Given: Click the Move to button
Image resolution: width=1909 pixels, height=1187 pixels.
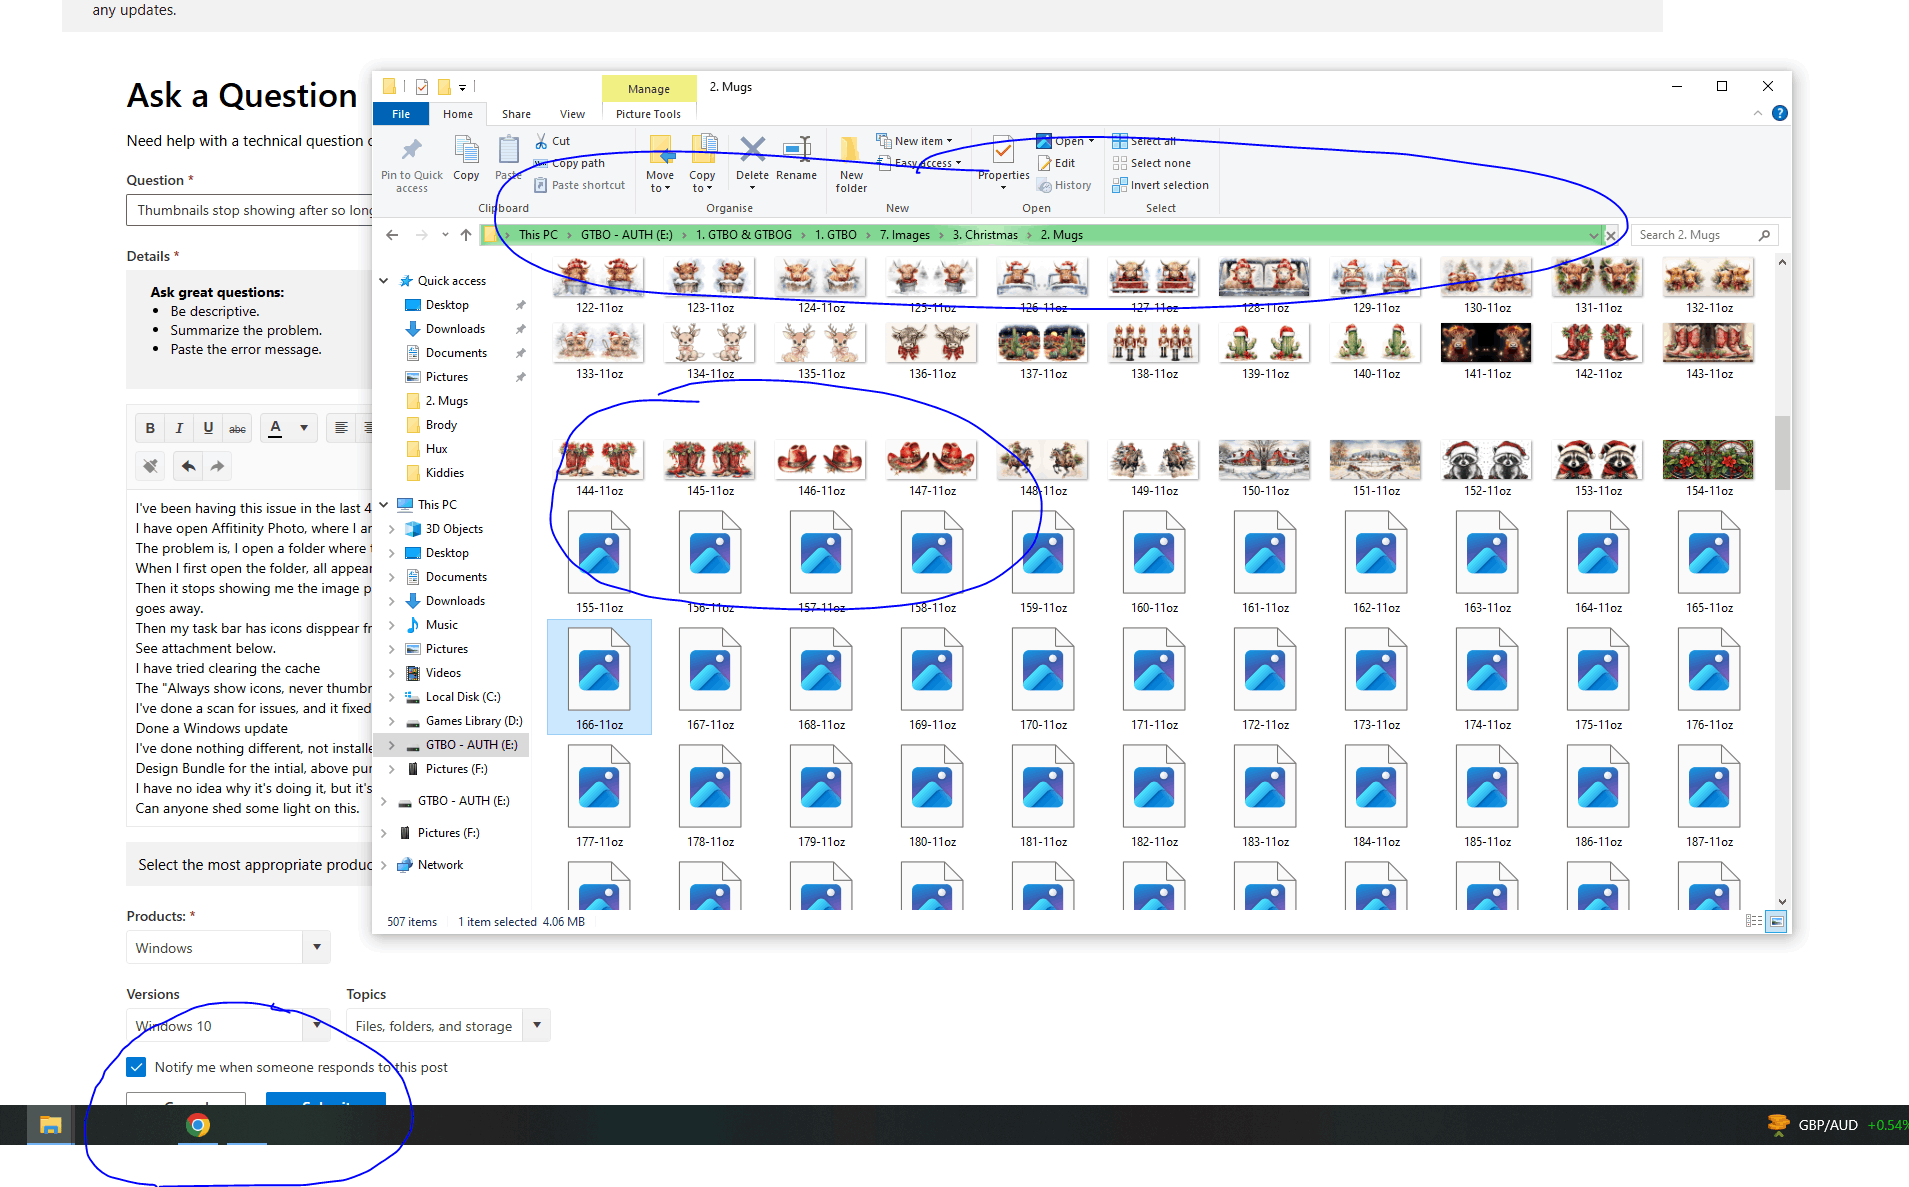Looking at the screenshot, I should coord(660,165).
